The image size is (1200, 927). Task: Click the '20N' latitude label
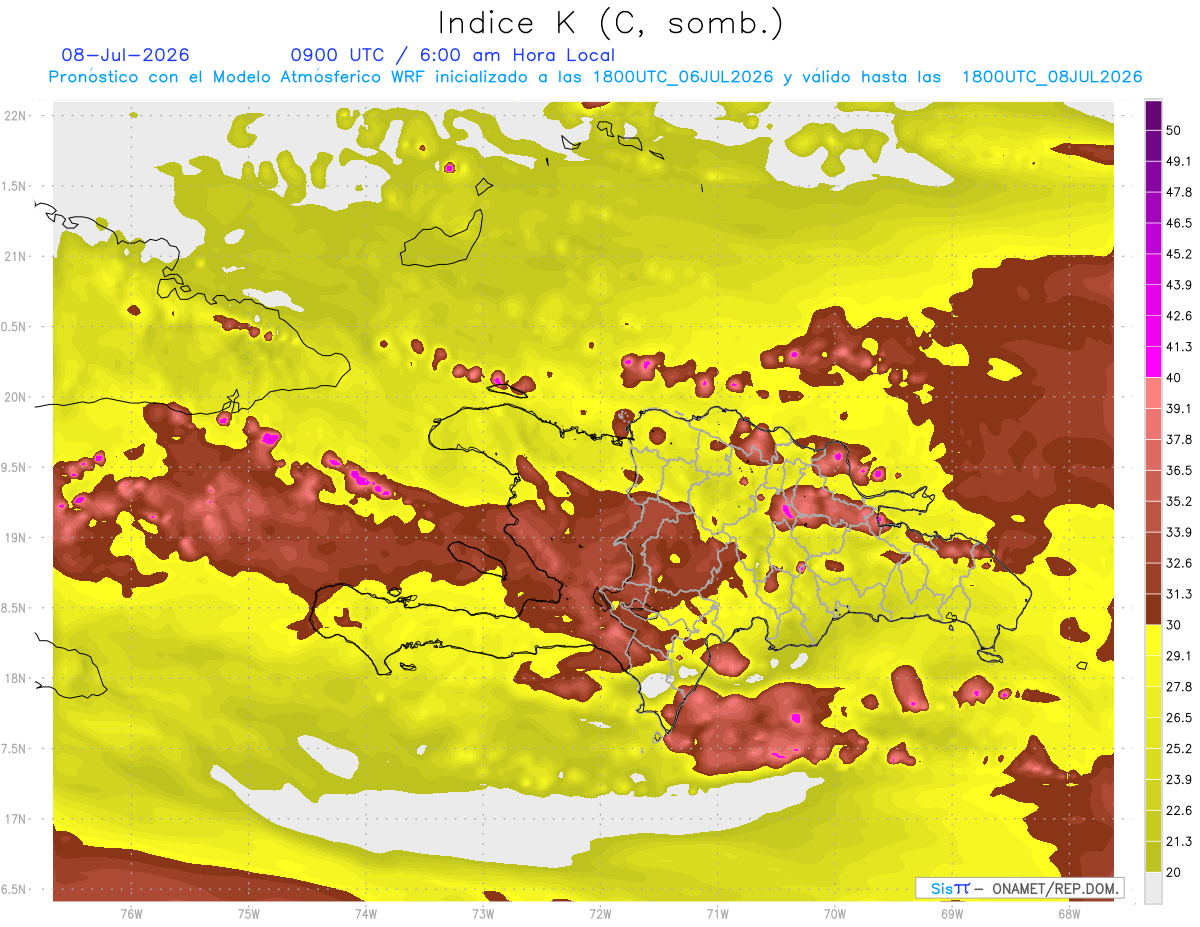pos(15,397)
